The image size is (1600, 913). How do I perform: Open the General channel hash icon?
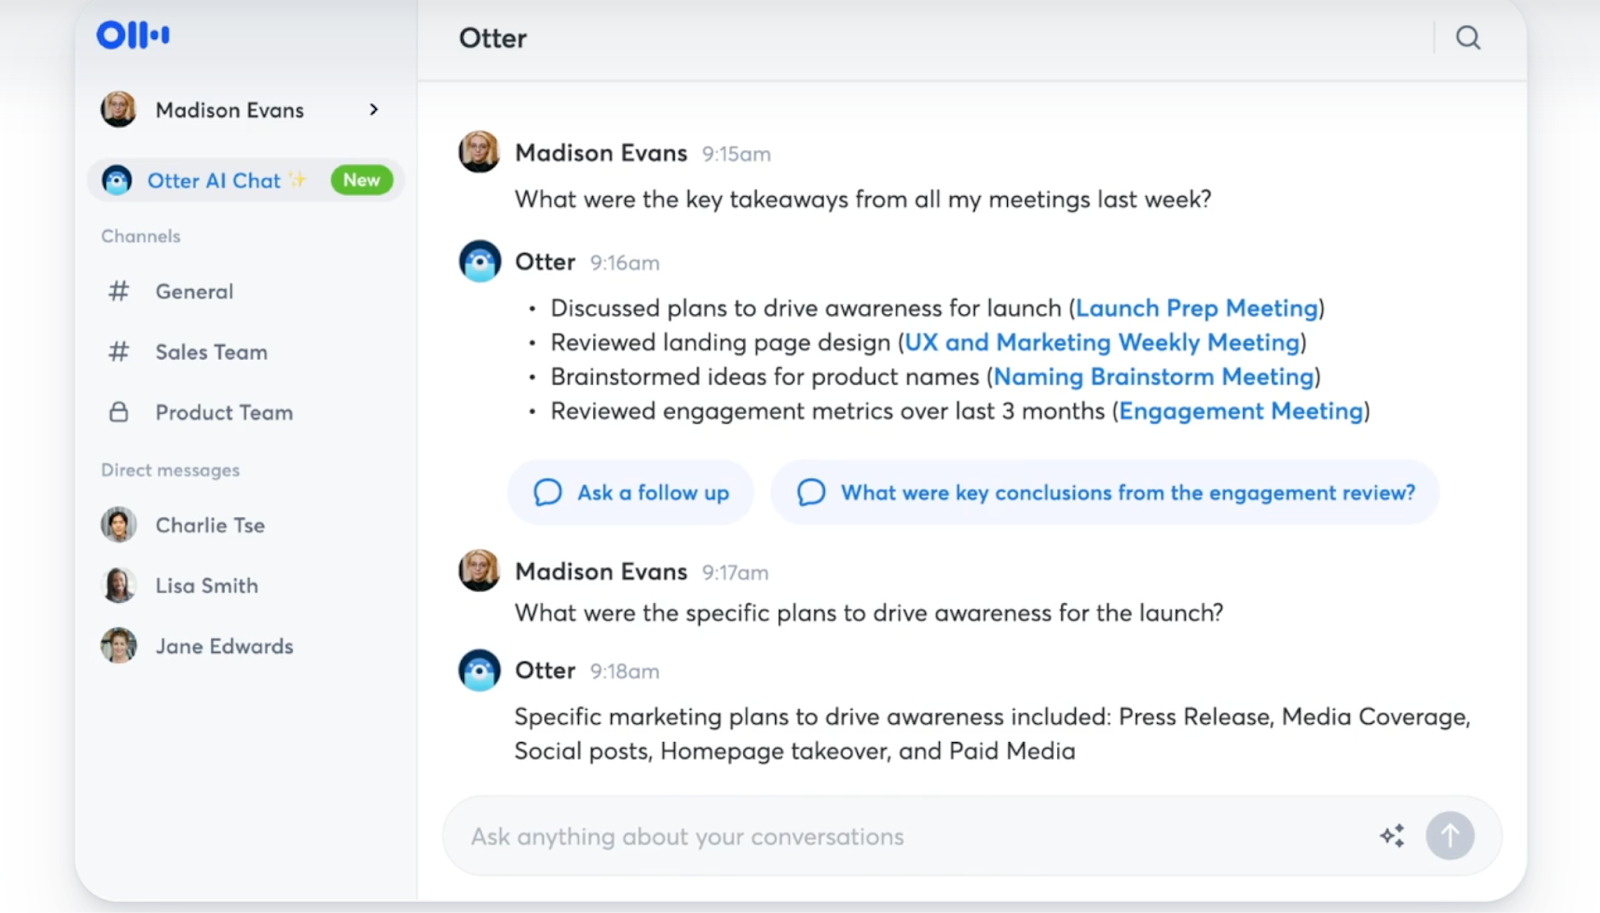click(x=119, y=291)
